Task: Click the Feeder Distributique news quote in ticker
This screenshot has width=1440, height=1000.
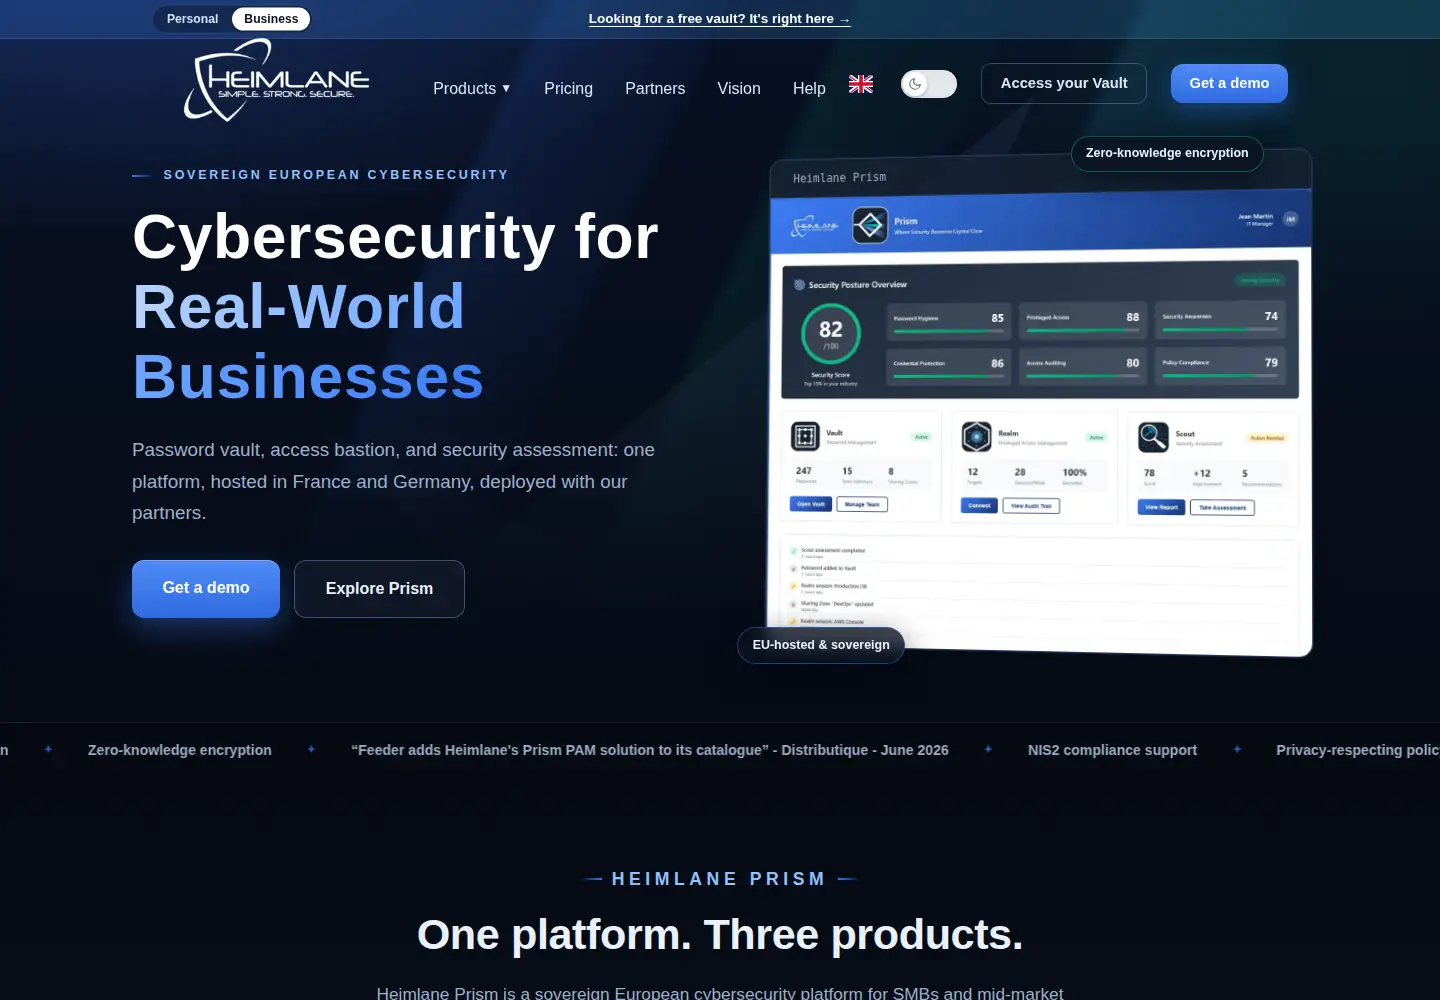Action: pyautogui.click(x=650, y=750)
